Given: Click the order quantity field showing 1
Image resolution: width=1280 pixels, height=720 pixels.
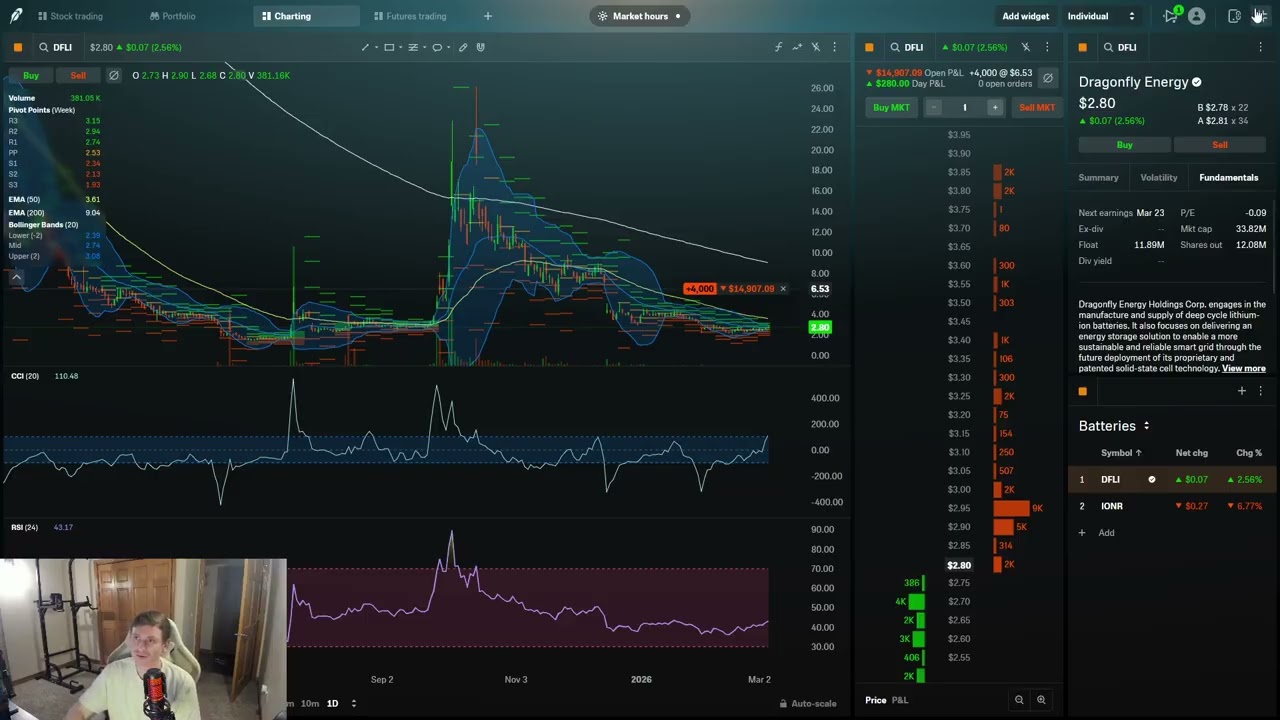Looking at the screenshot, I should 964,107.
